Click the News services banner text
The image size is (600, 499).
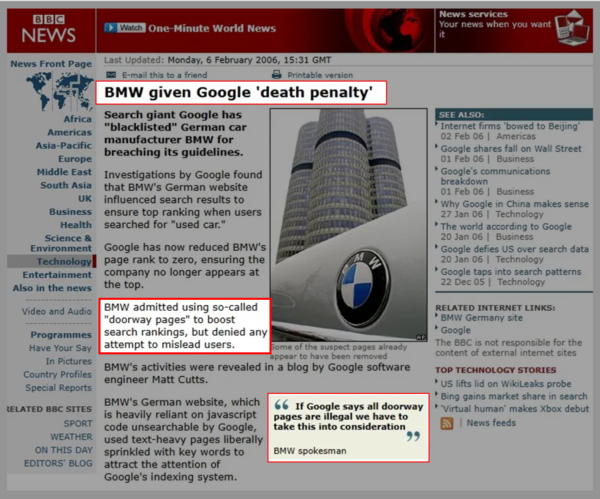tap(495, 24)
